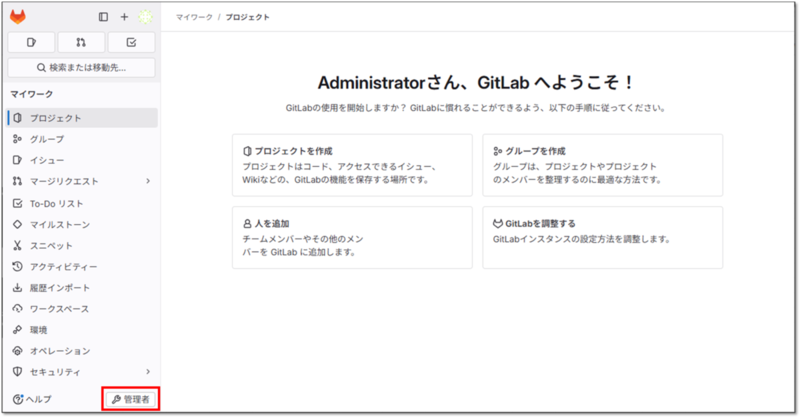
Task: Open assigned issues shortcut button
Action: pos(32,42)
